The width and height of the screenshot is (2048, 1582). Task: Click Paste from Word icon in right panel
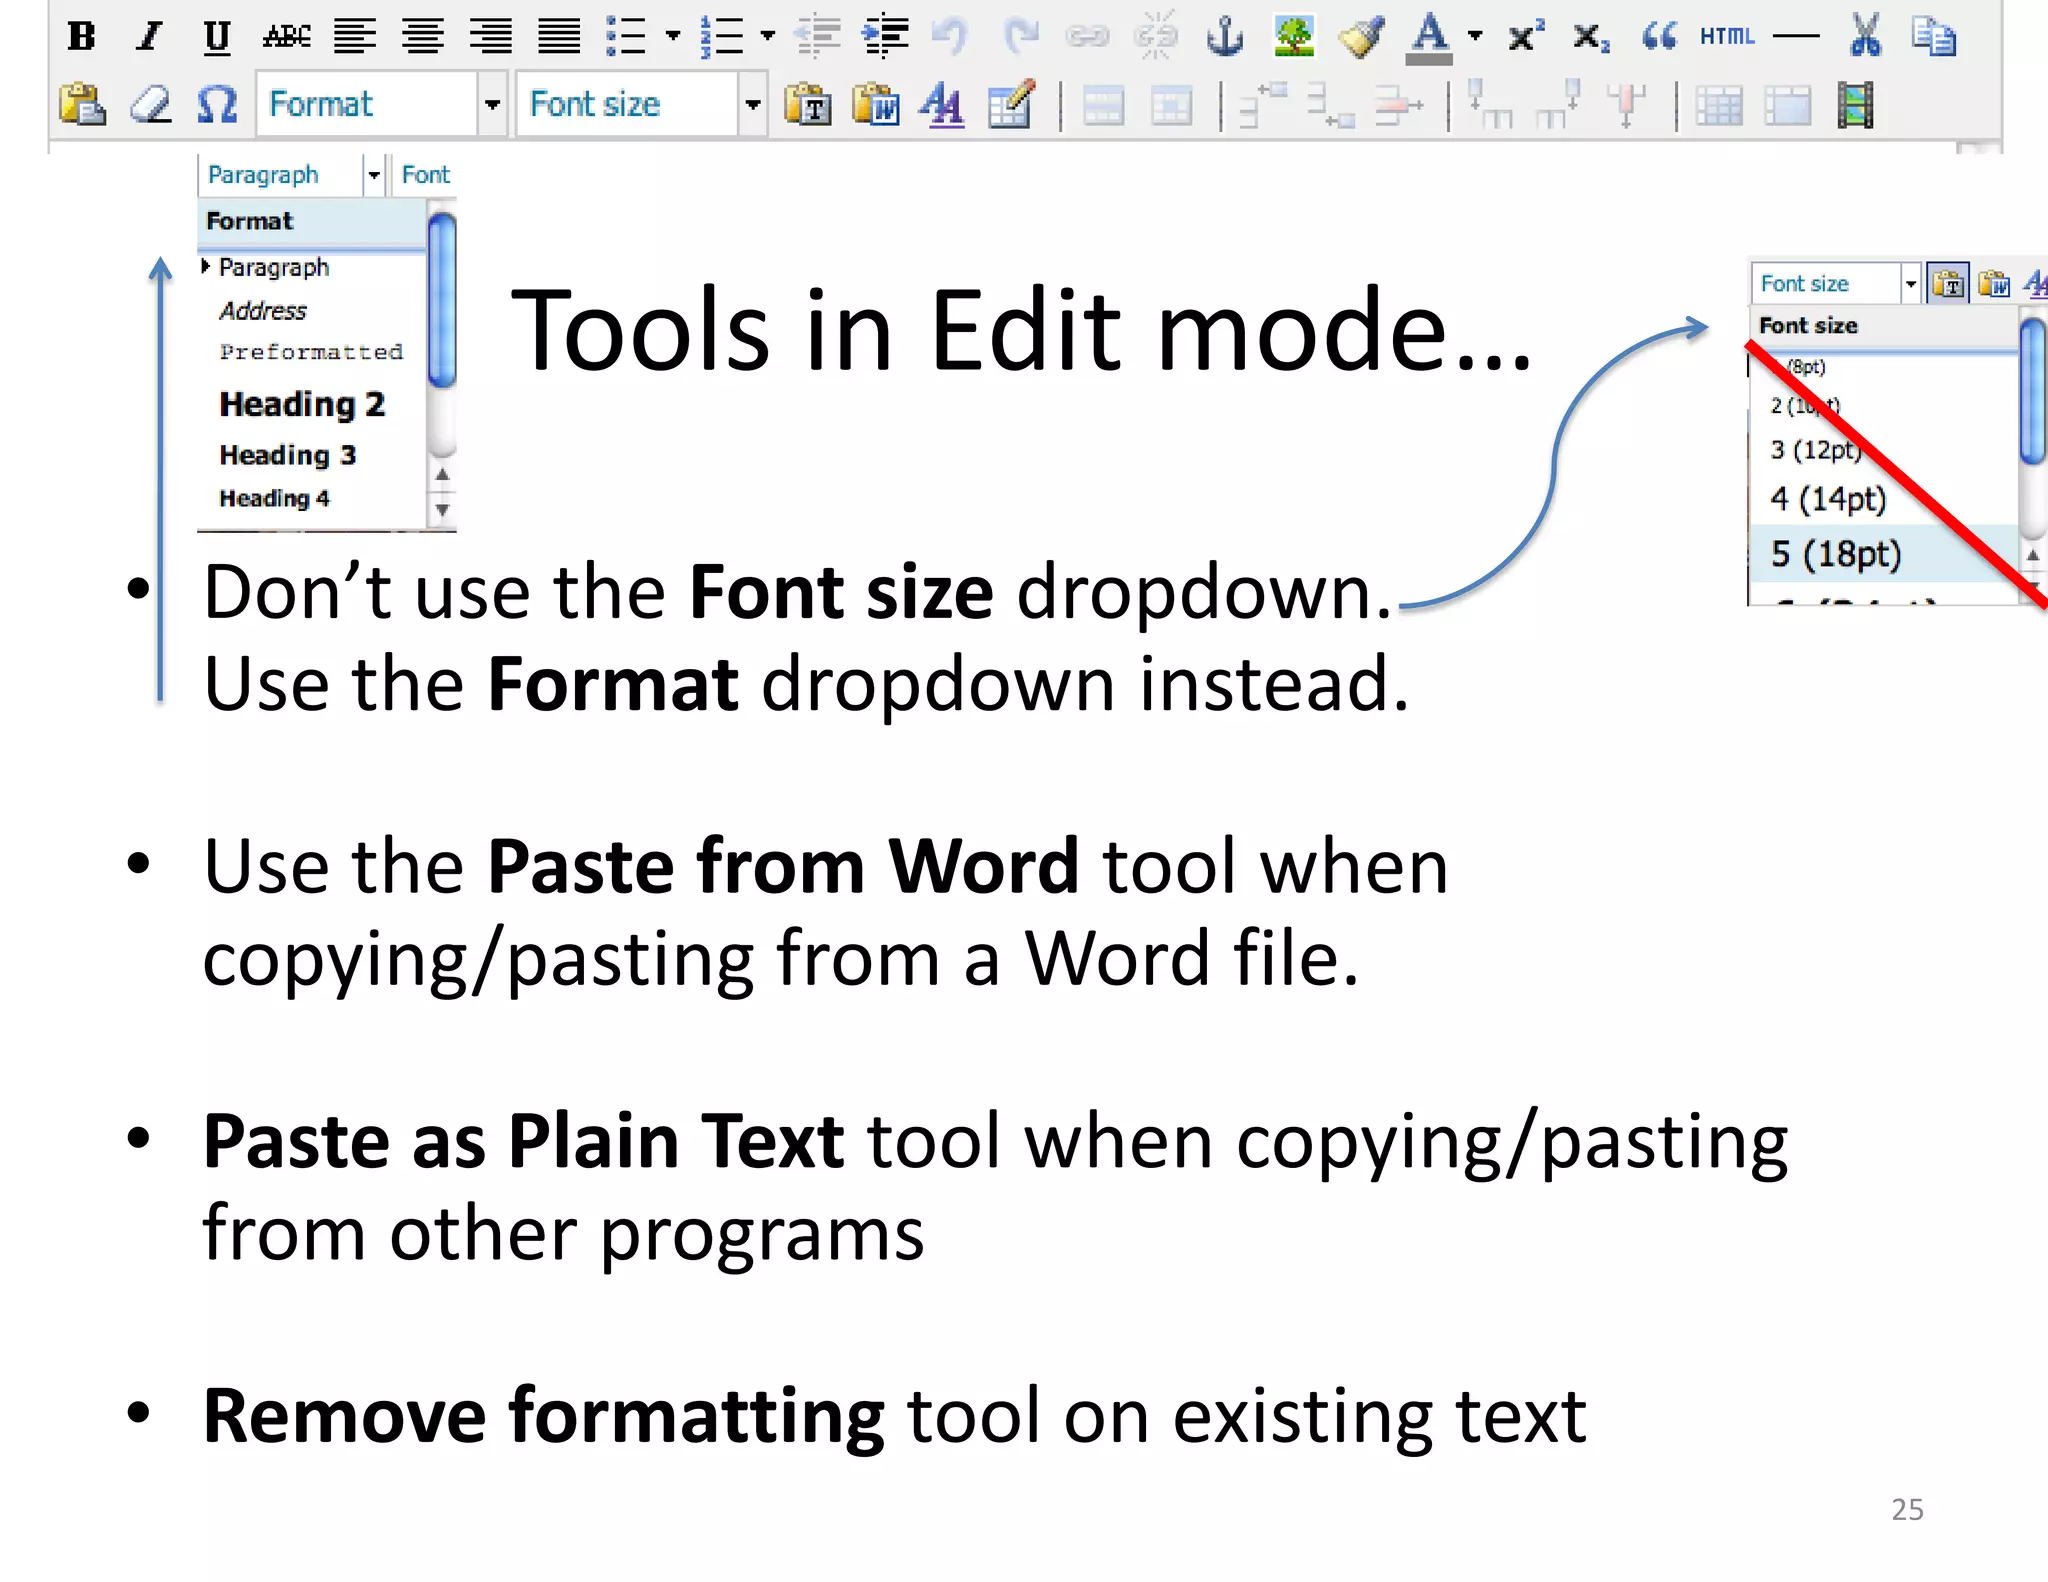point(1994,284)
